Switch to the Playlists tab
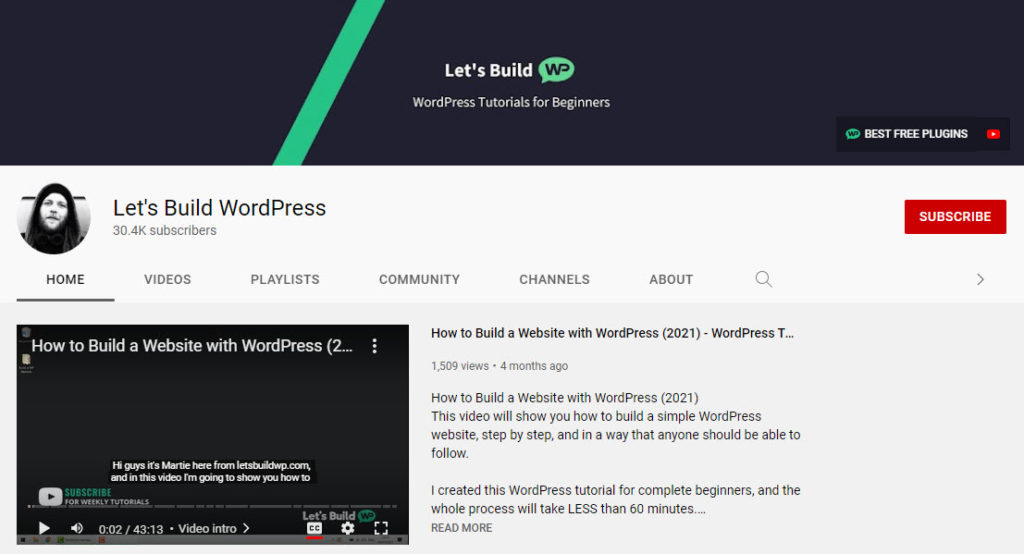This screenshot has height=554, width=1024. 285,279
